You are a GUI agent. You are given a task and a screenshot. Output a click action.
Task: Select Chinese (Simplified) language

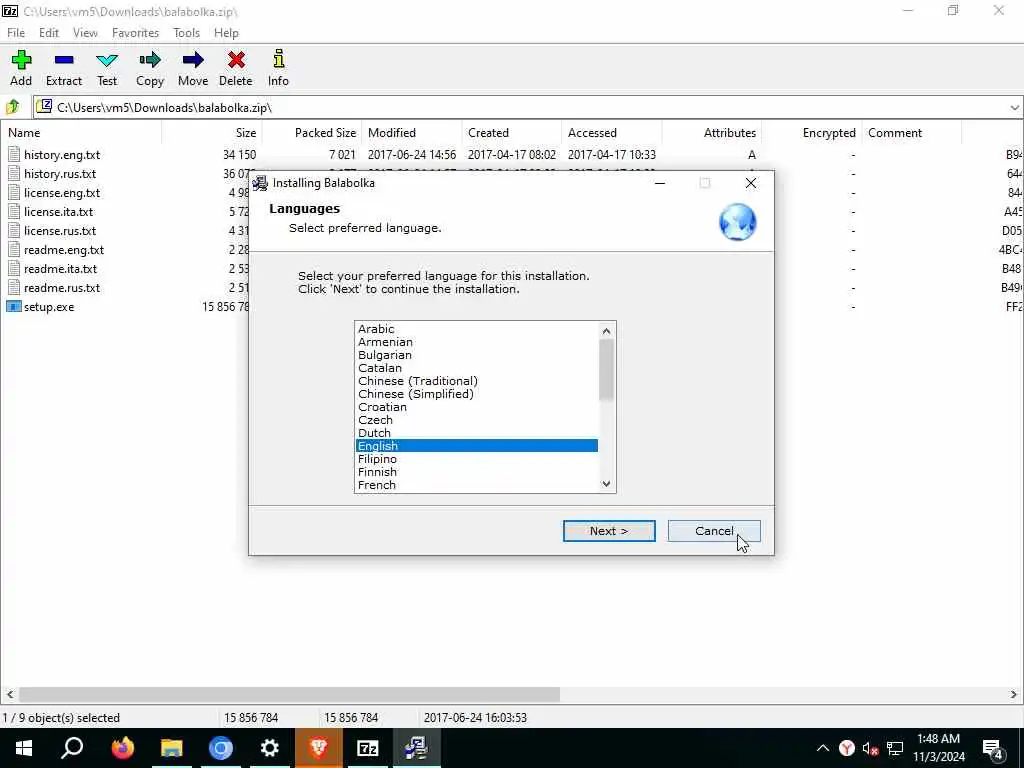(x=477, y=394)
